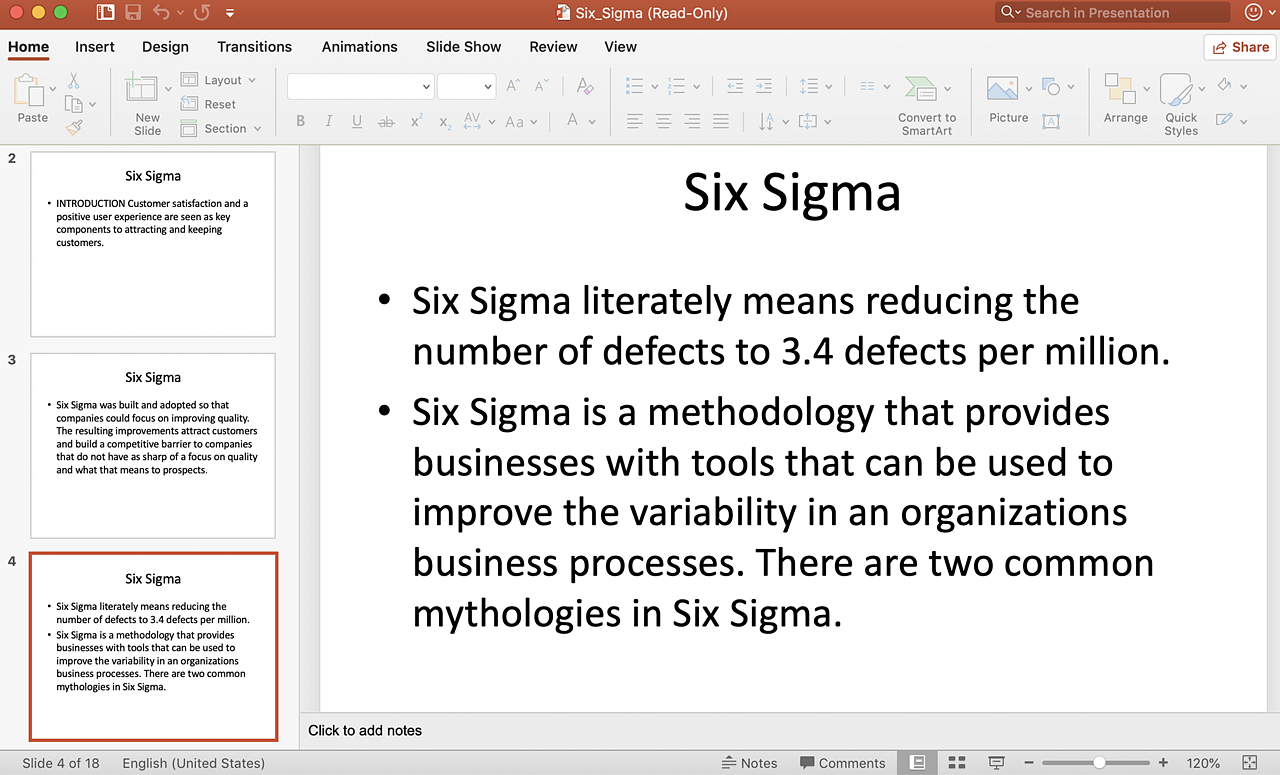Open the Animations tab
1280x775 pixels.
[x=359, y=47]
